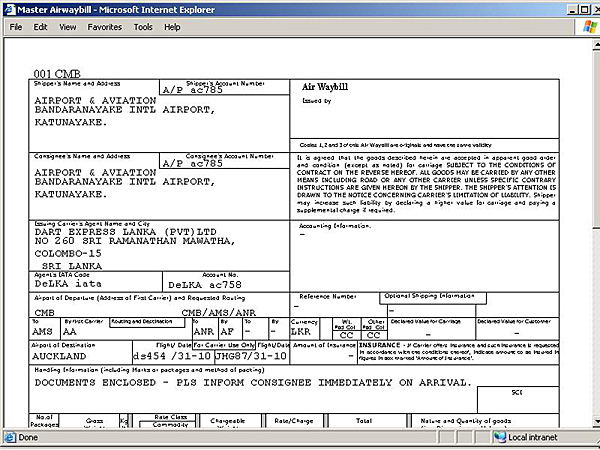Click the page icon beside Done
This screenshot has height=450, width=600.
[x=10, y=437]
